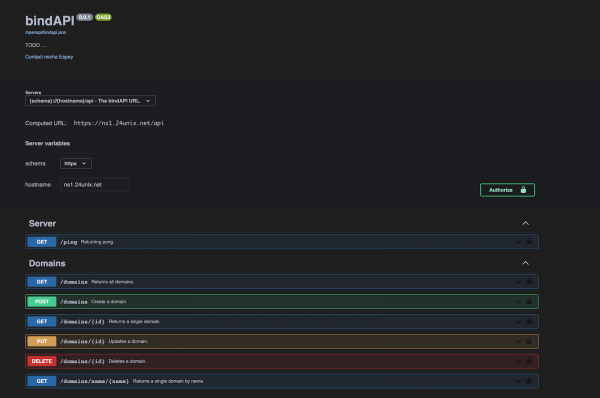Expand DELETE /domains/{id} operation chevron
Viewport: 600px width, 398px height.
[x=518, y=361]
